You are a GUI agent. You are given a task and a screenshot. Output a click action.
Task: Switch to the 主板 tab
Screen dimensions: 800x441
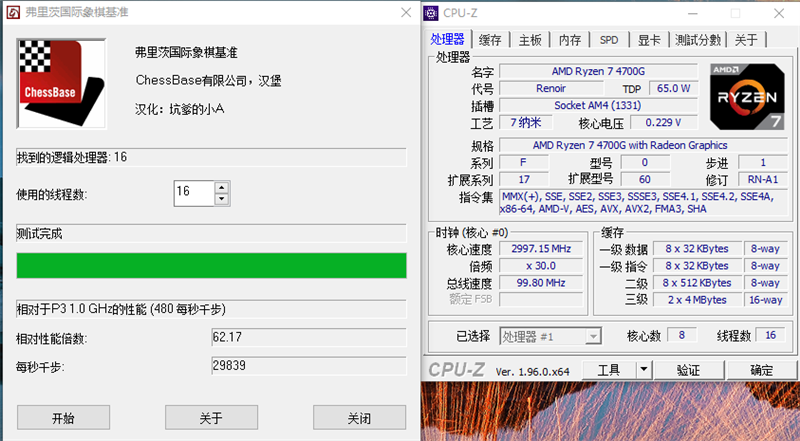click(530, 40)
